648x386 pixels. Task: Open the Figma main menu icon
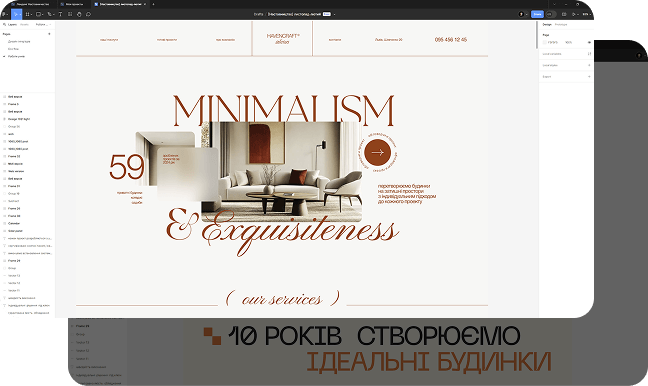[4, 14]
